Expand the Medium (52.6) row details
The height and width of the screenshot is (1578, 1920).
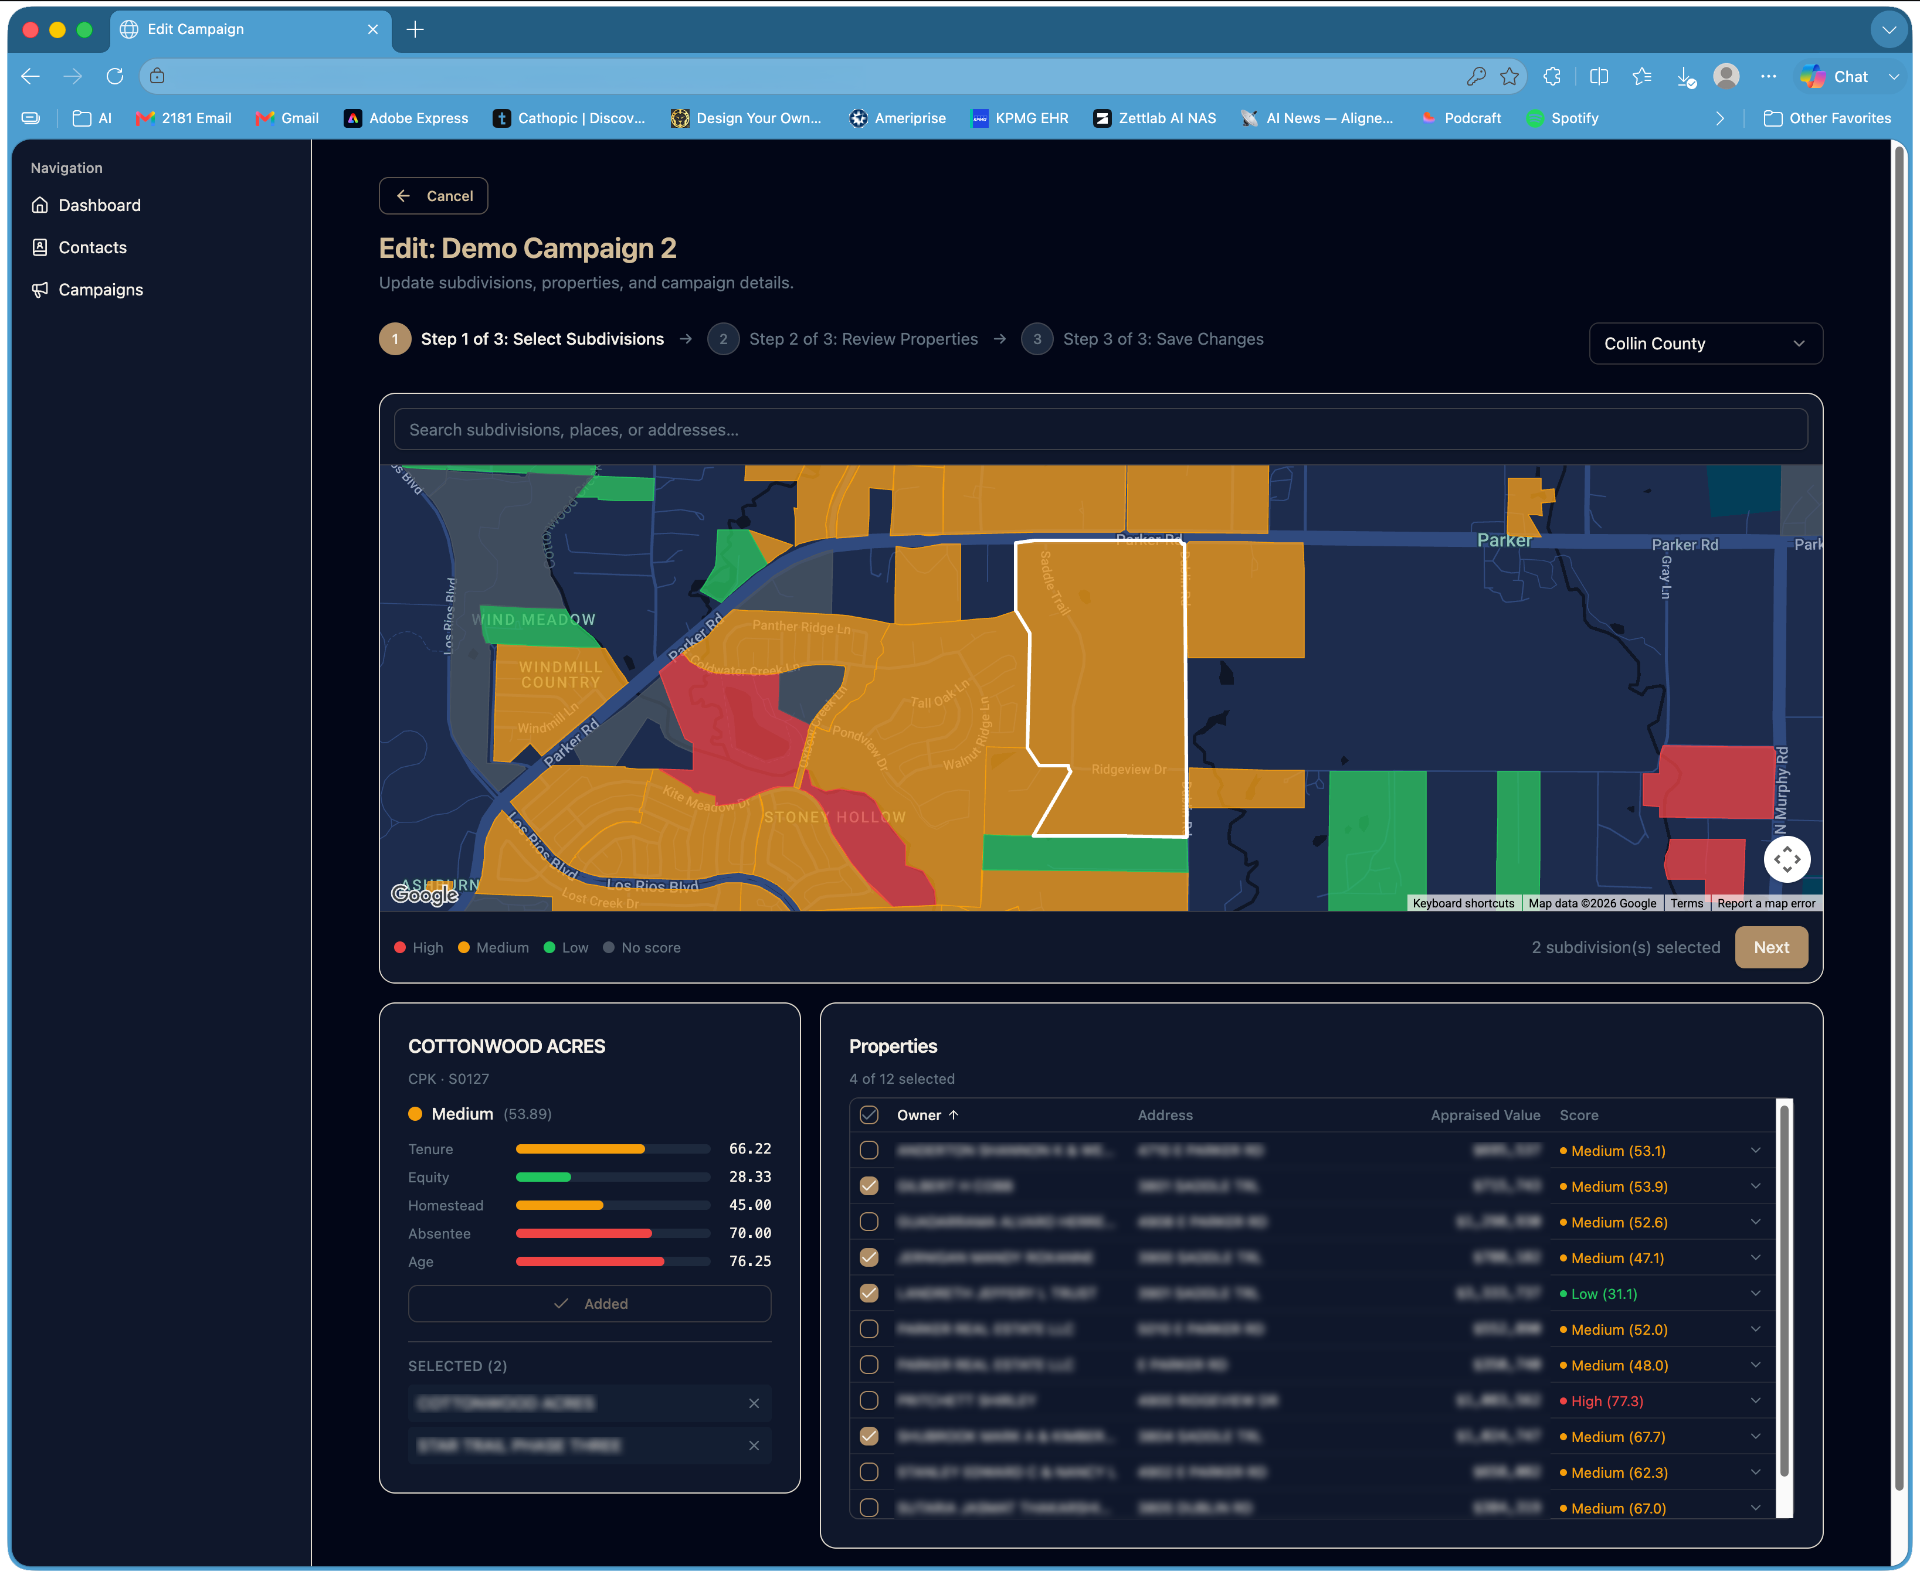click(x=1756, y=1222)
